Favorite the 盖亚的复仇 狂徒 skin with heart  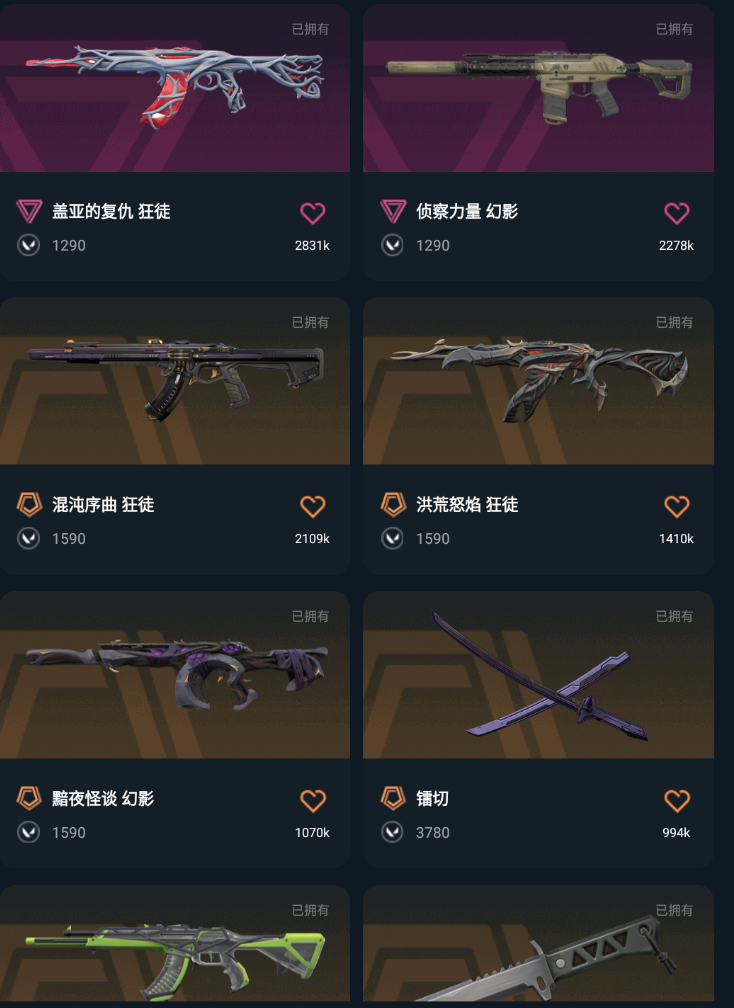tap(312, 213)
